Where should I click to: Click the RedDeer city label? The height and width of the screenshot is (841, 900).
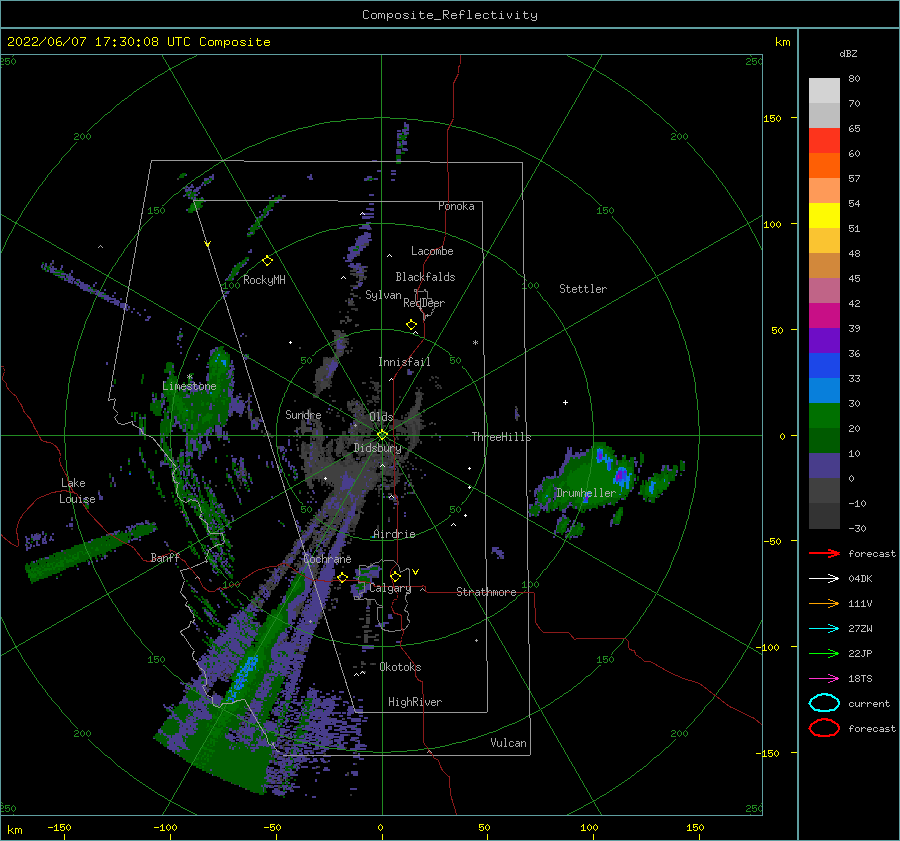click(424, 303)
